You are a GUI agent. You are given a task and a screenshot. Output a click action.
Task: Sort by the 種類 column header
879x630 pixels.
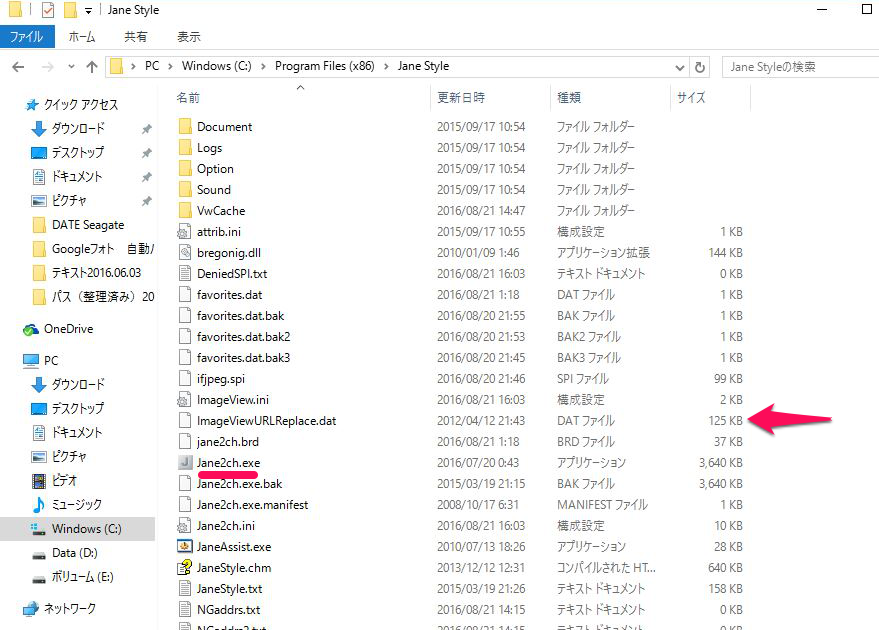569,98
